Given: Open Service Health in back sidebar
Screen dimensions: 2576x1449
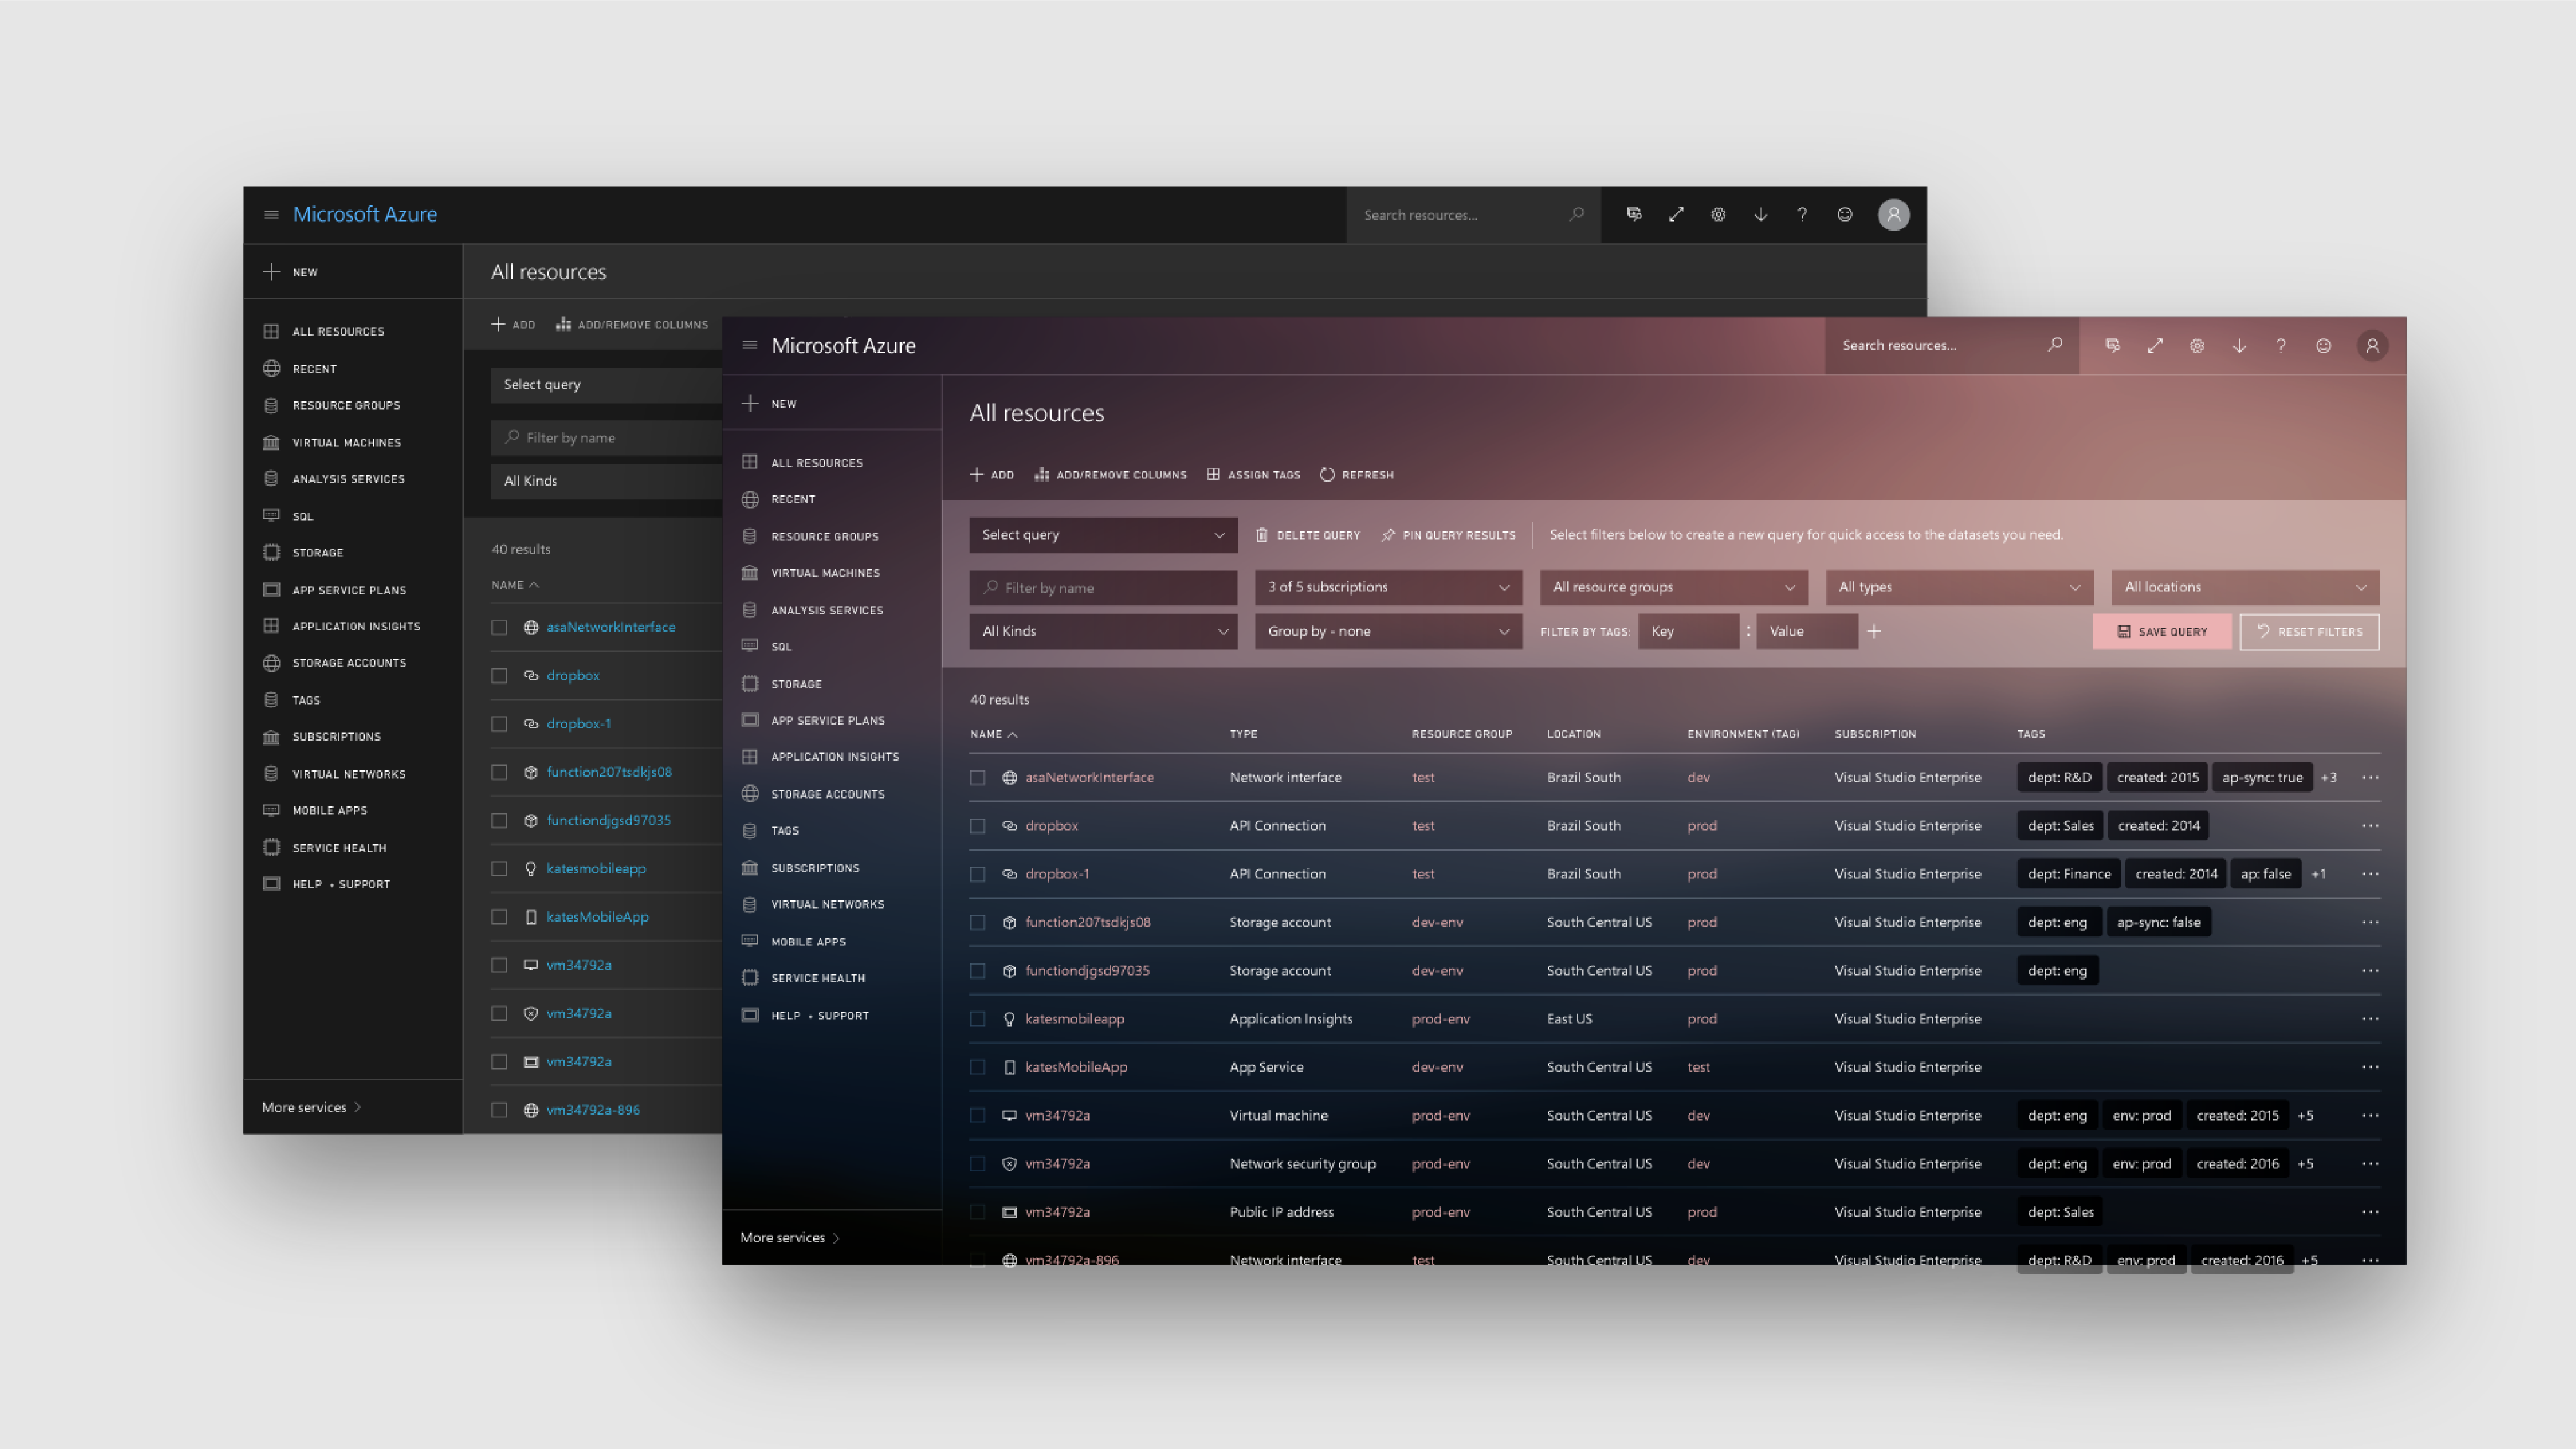Looking at the screenshot, I should [x=325, y=847].
